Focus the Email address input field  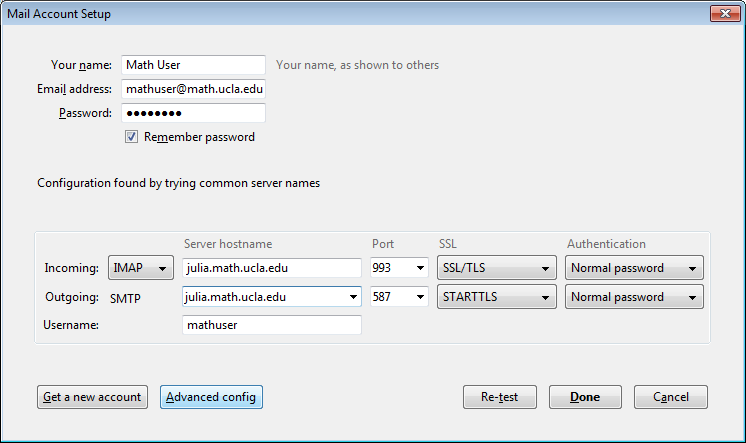193,89
